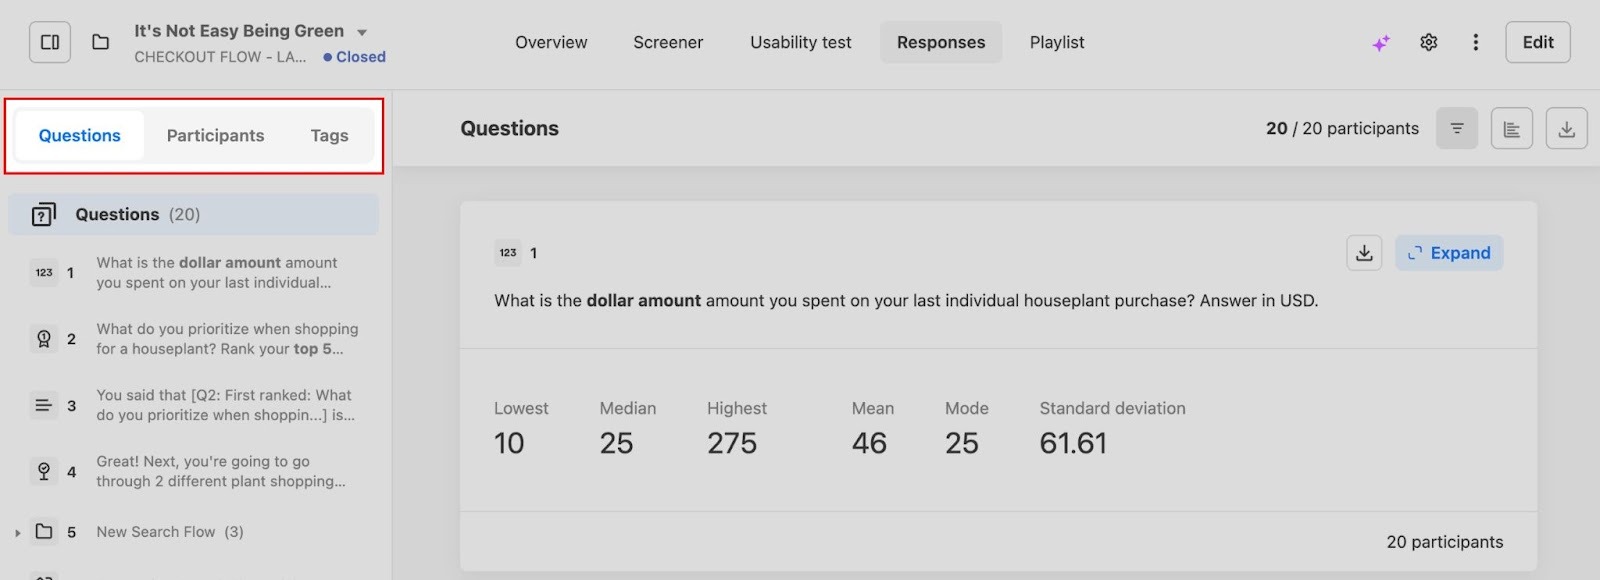The width and height of the screenshot is (1600, 580).
Task: Open the Playlist tab
Action: point(1057,42)
